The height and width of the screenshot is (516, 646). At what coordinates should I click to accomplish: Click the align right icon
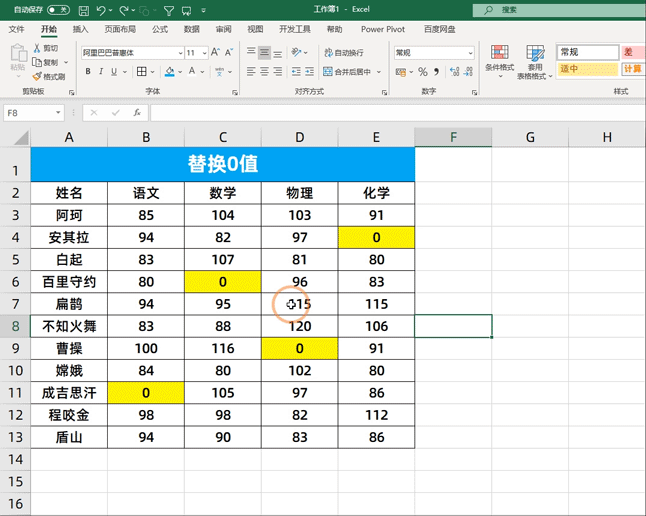(278, 71)
